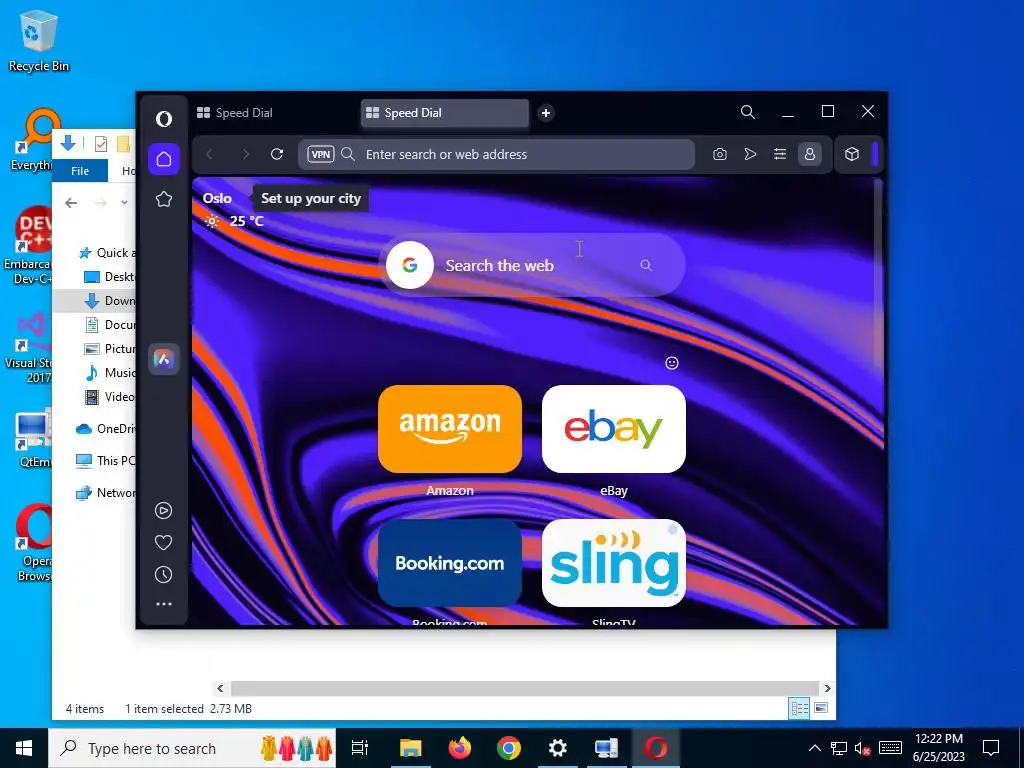The height and width of the screenshot is (768, 1024).
Task: Open recent locations dropdown in File Explorer
Action: pyautogui.click(x=124, y=203)
